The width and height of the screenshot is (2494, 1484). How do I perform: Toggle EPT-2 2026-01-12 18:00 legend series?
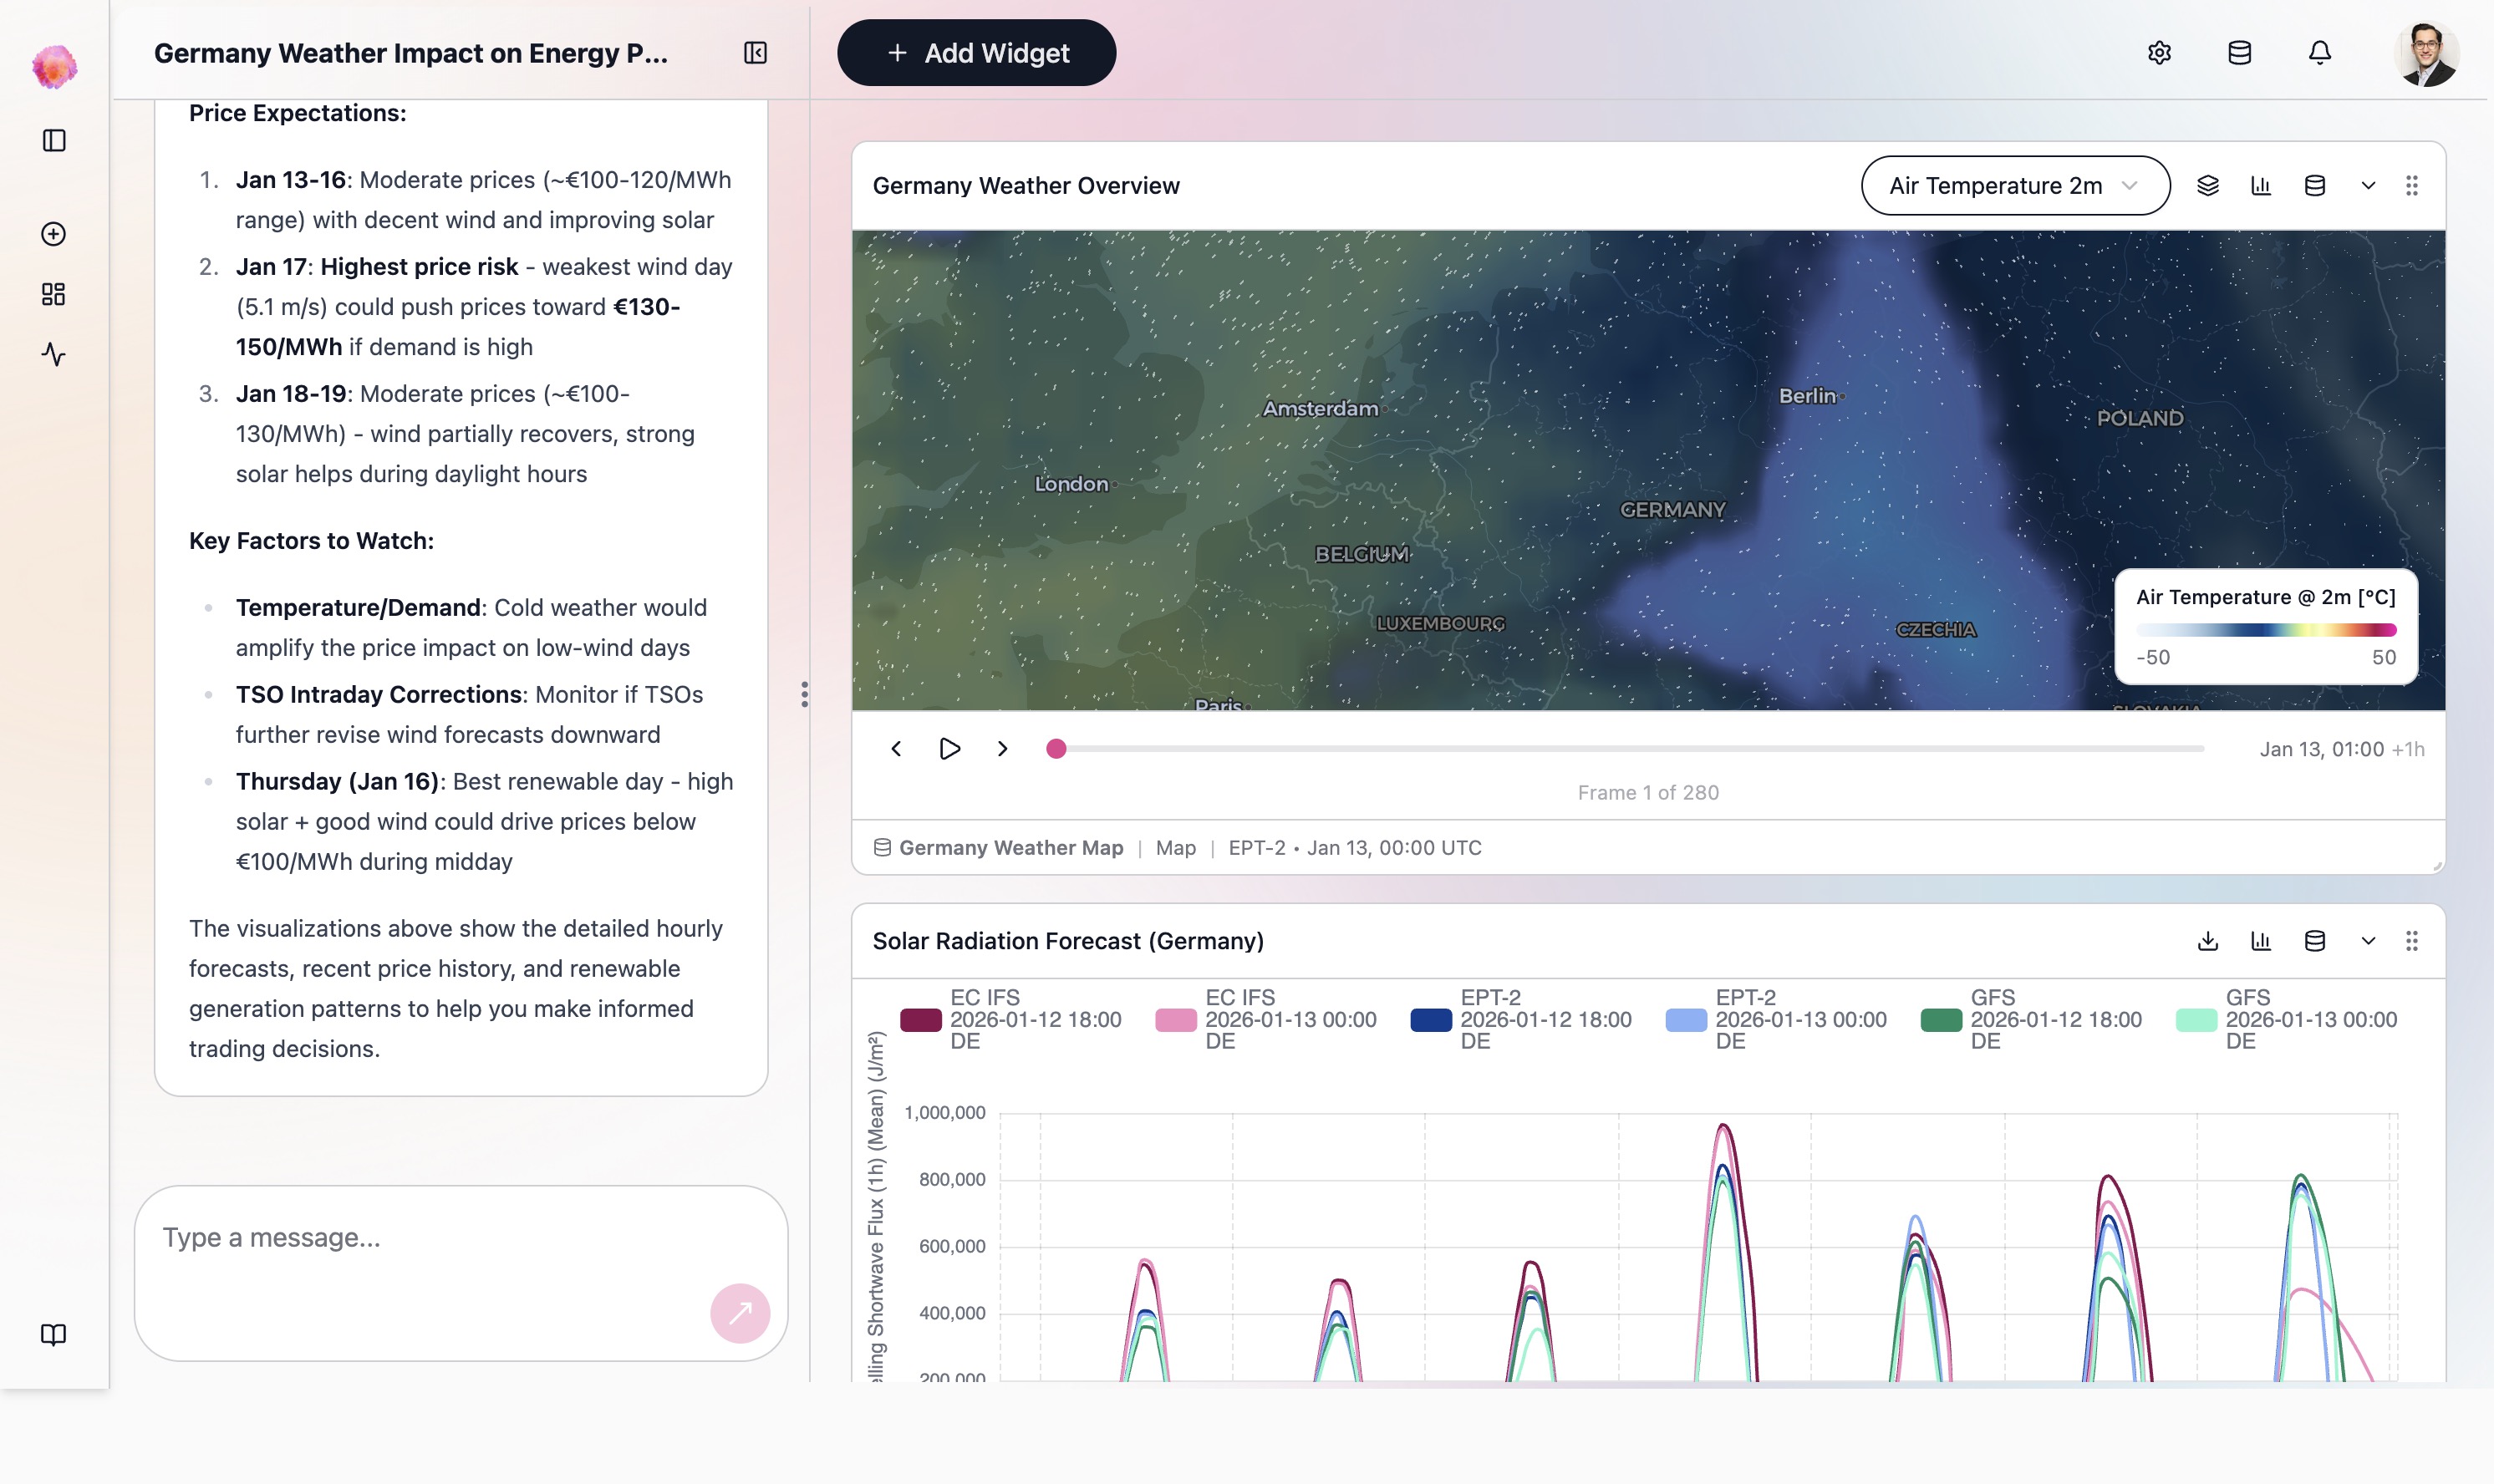1521,1020
